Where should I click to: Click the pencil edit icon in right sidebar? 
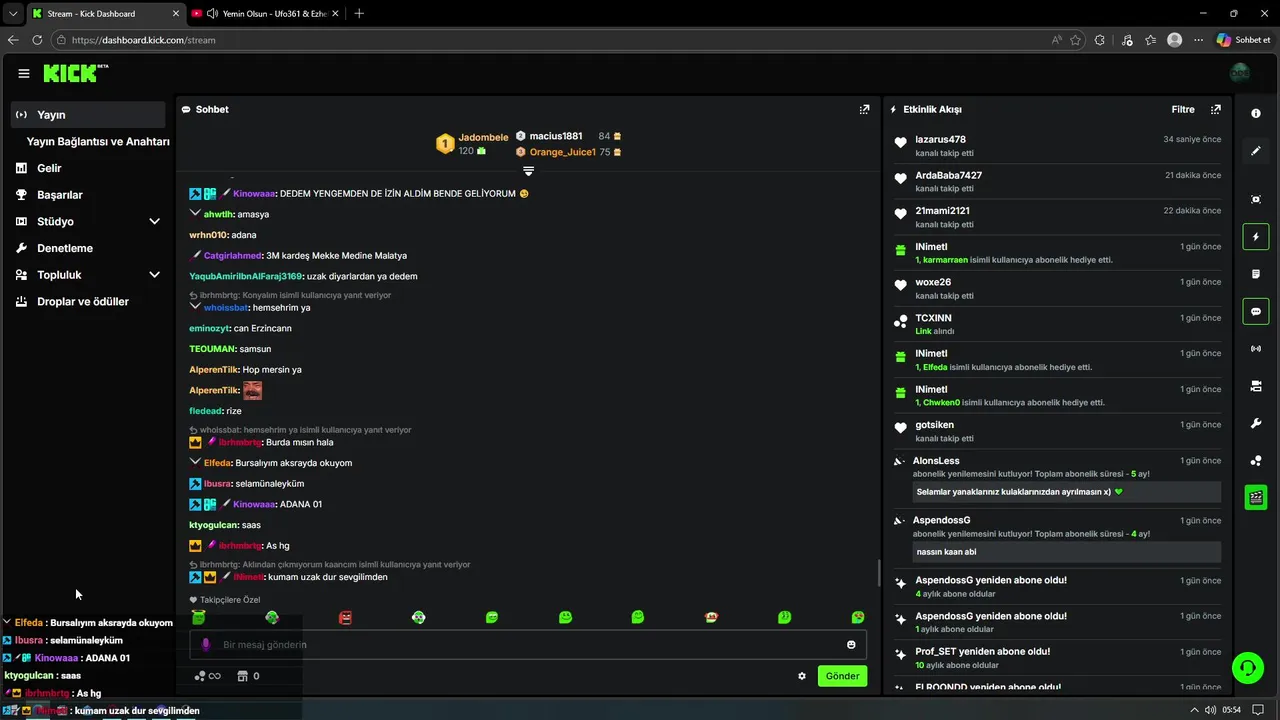[1256, 151]
